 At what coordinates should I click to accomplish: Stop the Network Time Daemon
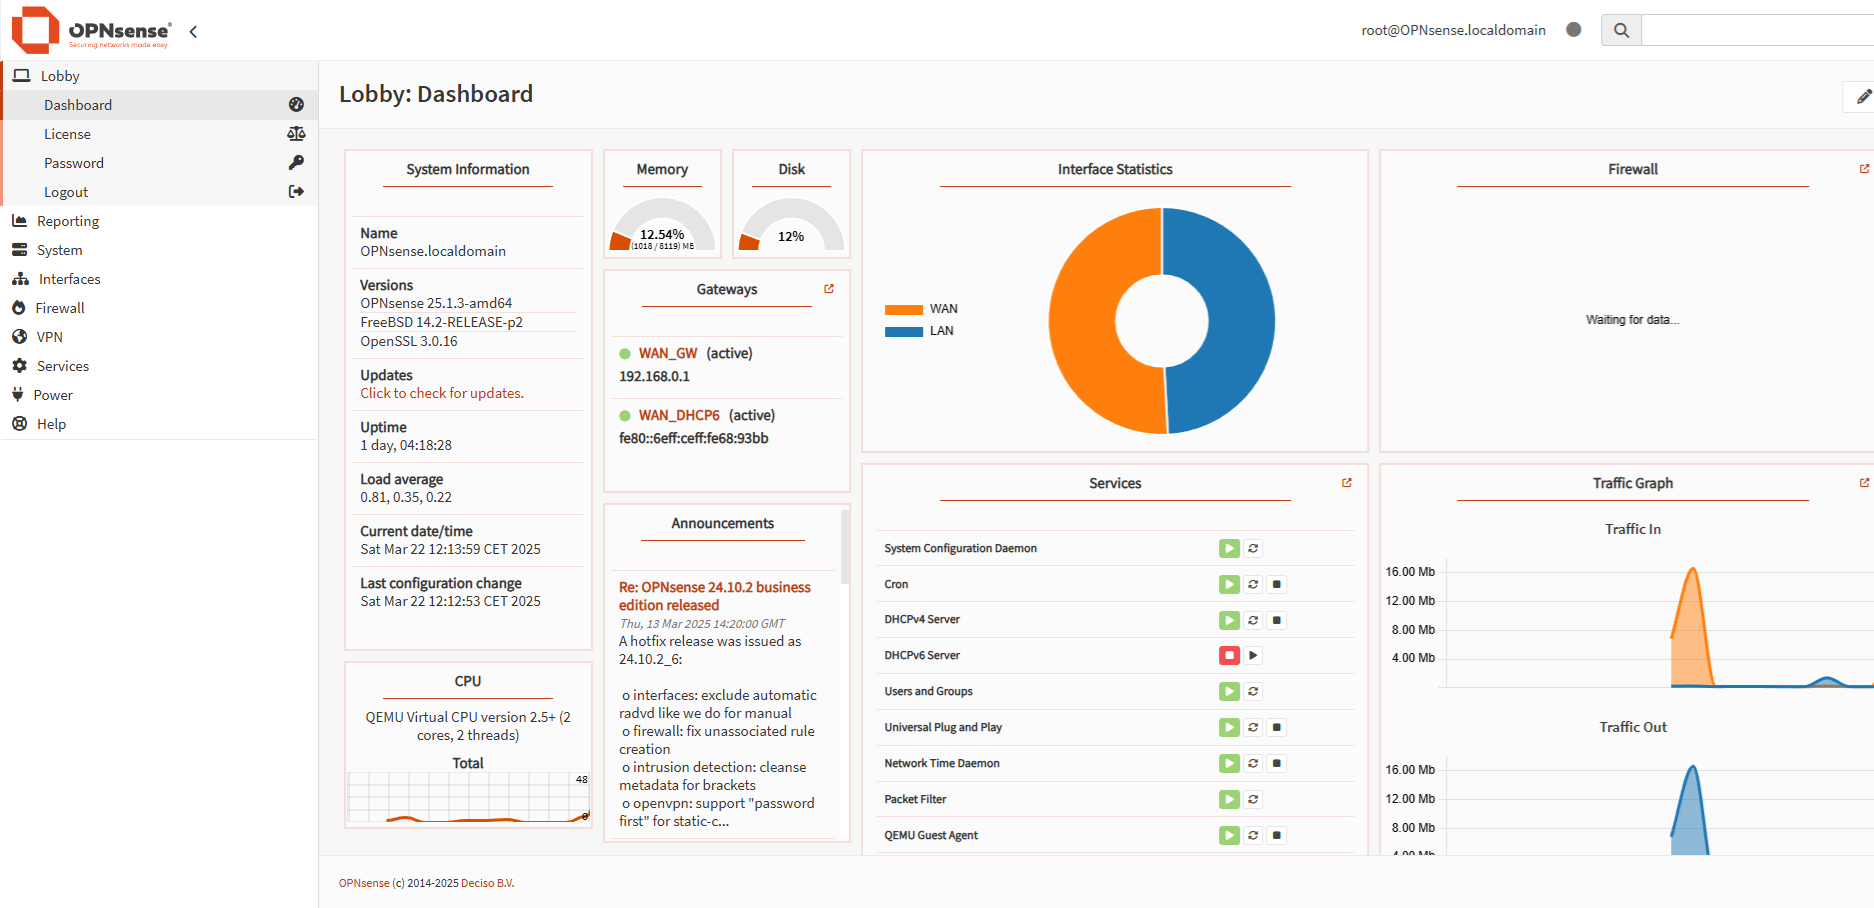coord(1277,763)
